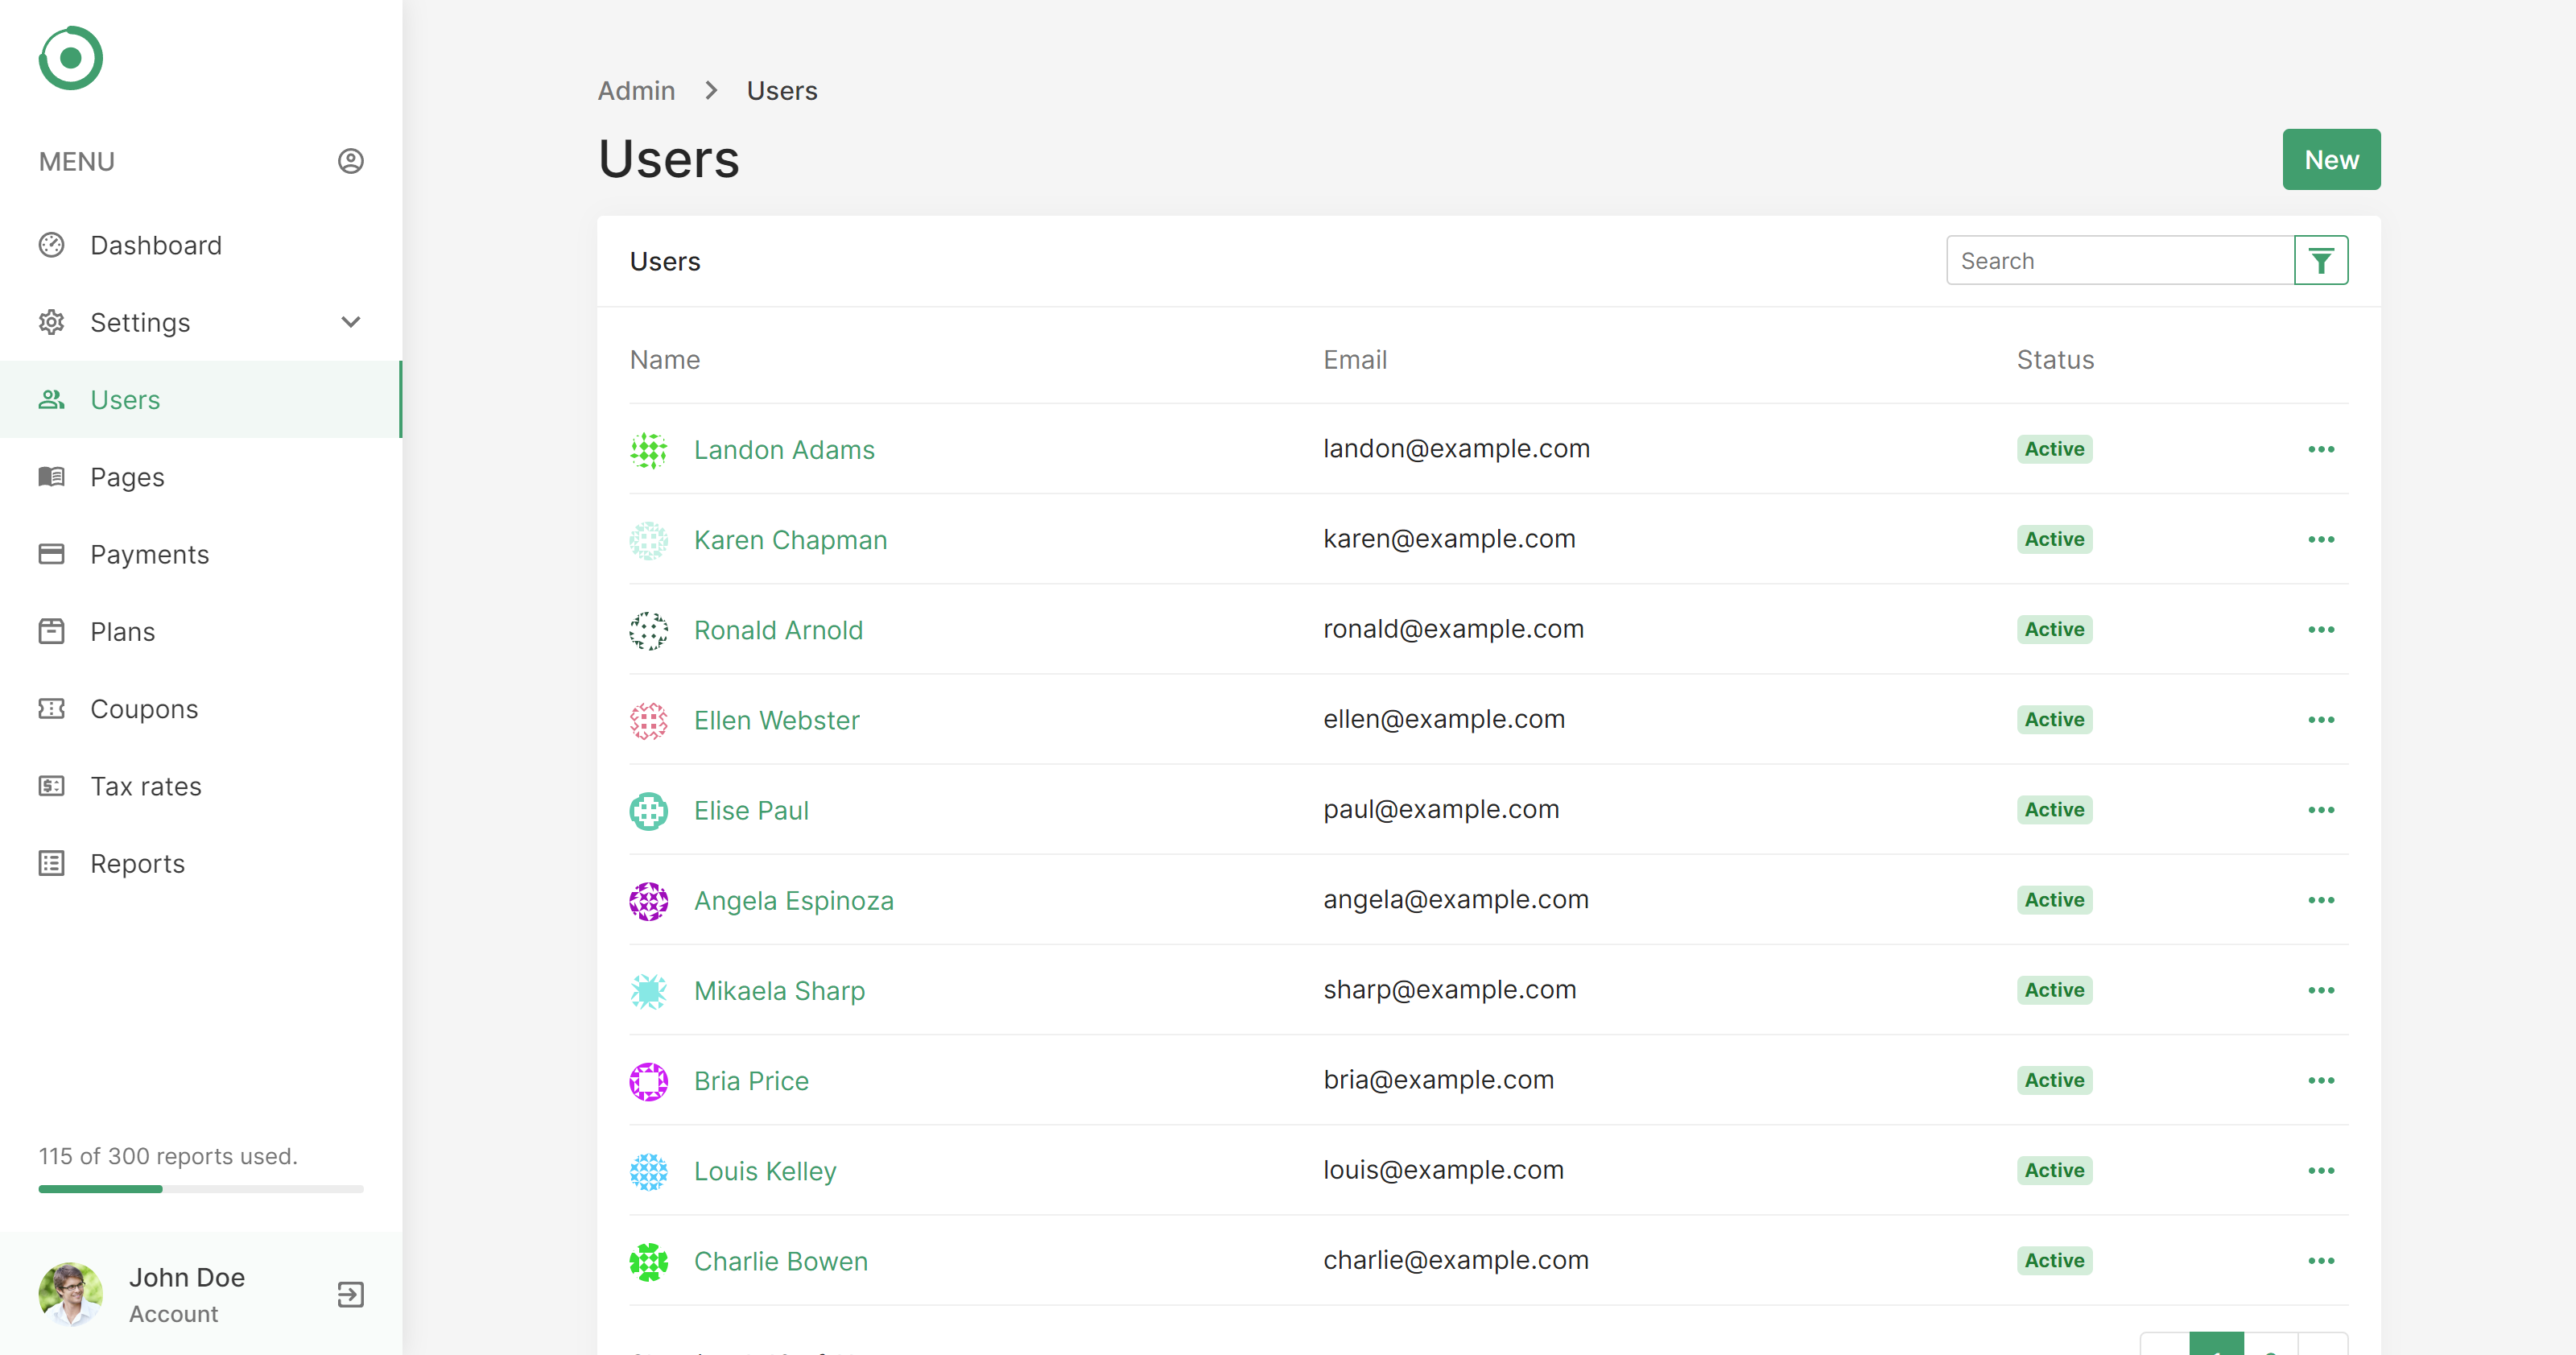2576x1355 pixels.
Task: Open the more actions for Ellen Webster
Action: (2321, 720)
